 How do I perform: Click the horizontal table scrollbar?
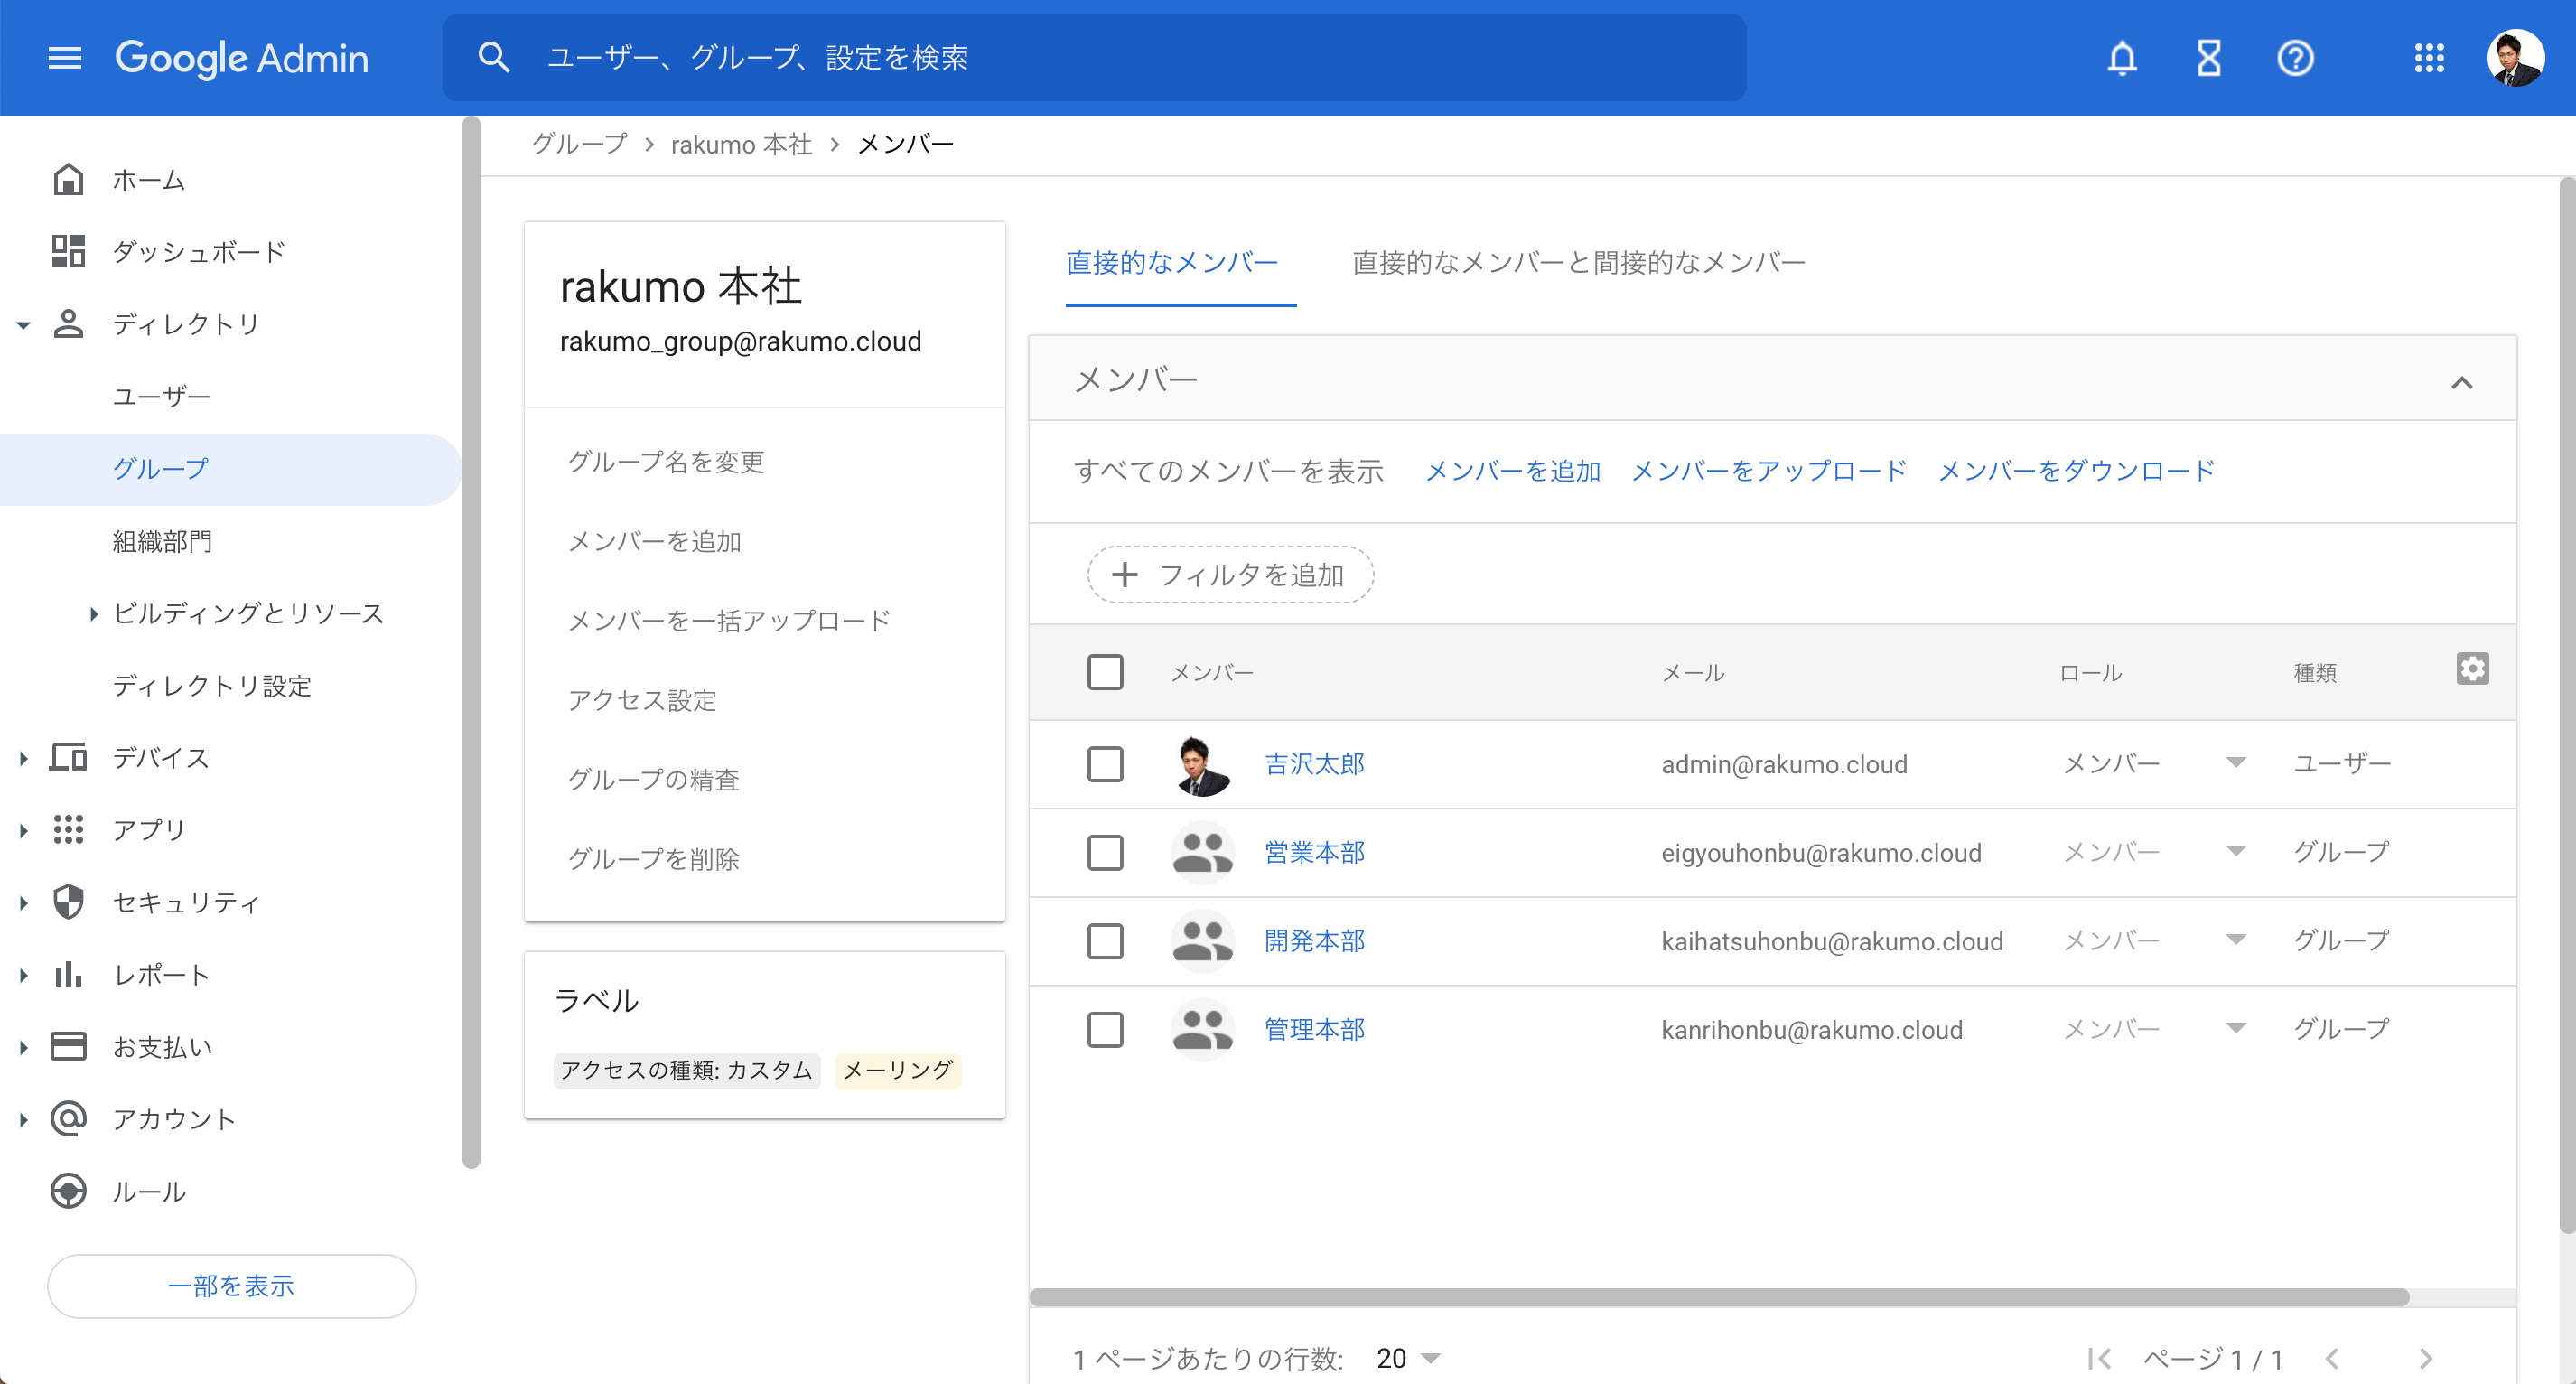pyautogui.click(x=1718, y=1296)
